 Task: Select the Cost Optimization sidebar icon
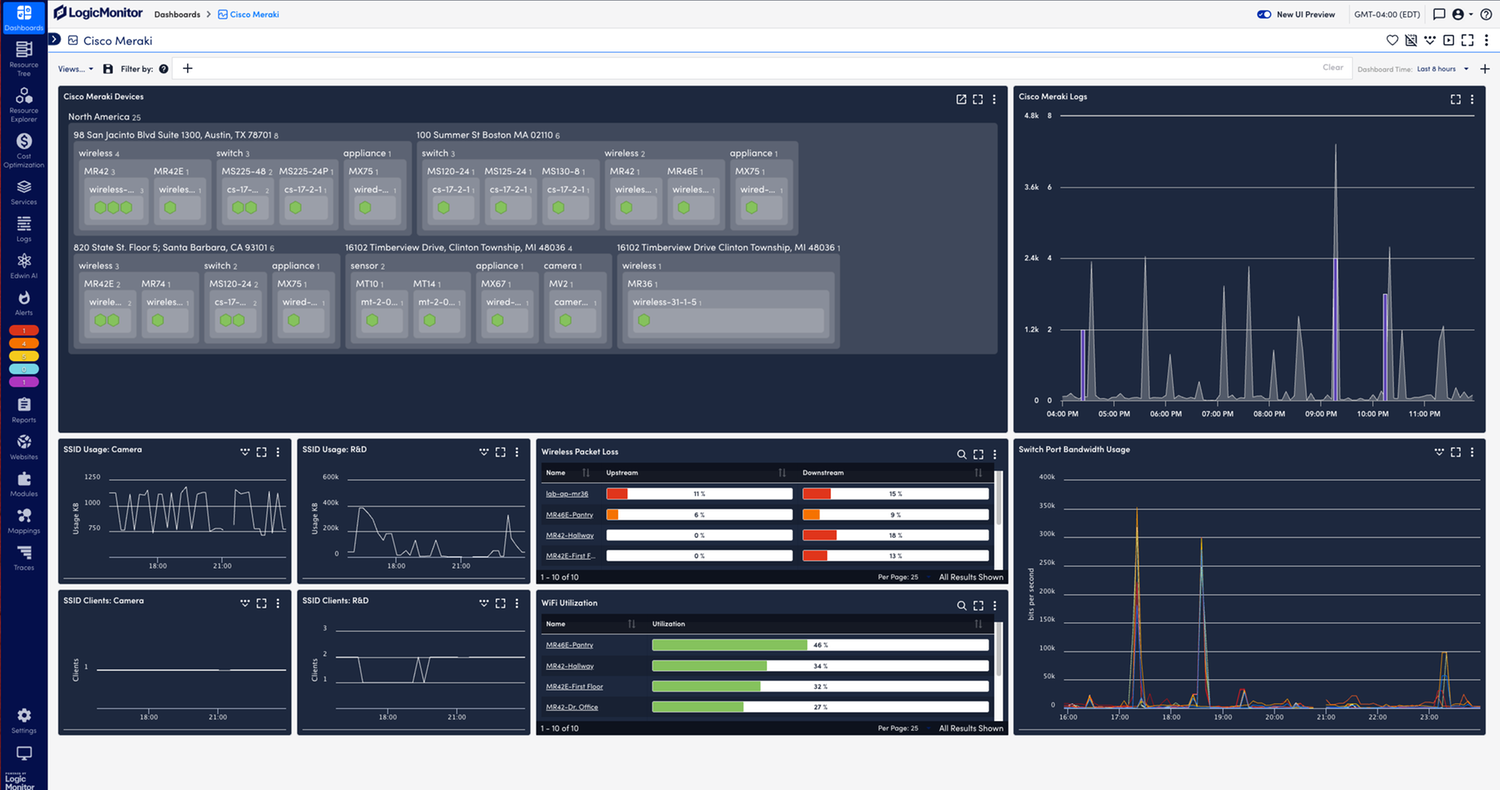click(x=23, y=146)
